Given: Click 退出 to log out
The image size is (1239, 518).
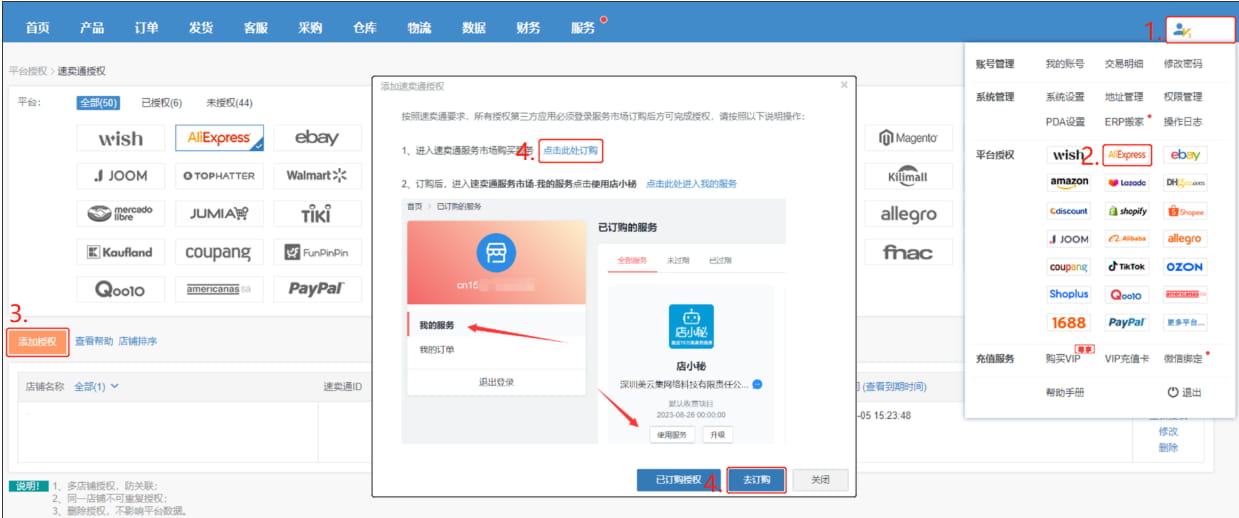Looking at the screenshot, I should point(1184,393).
